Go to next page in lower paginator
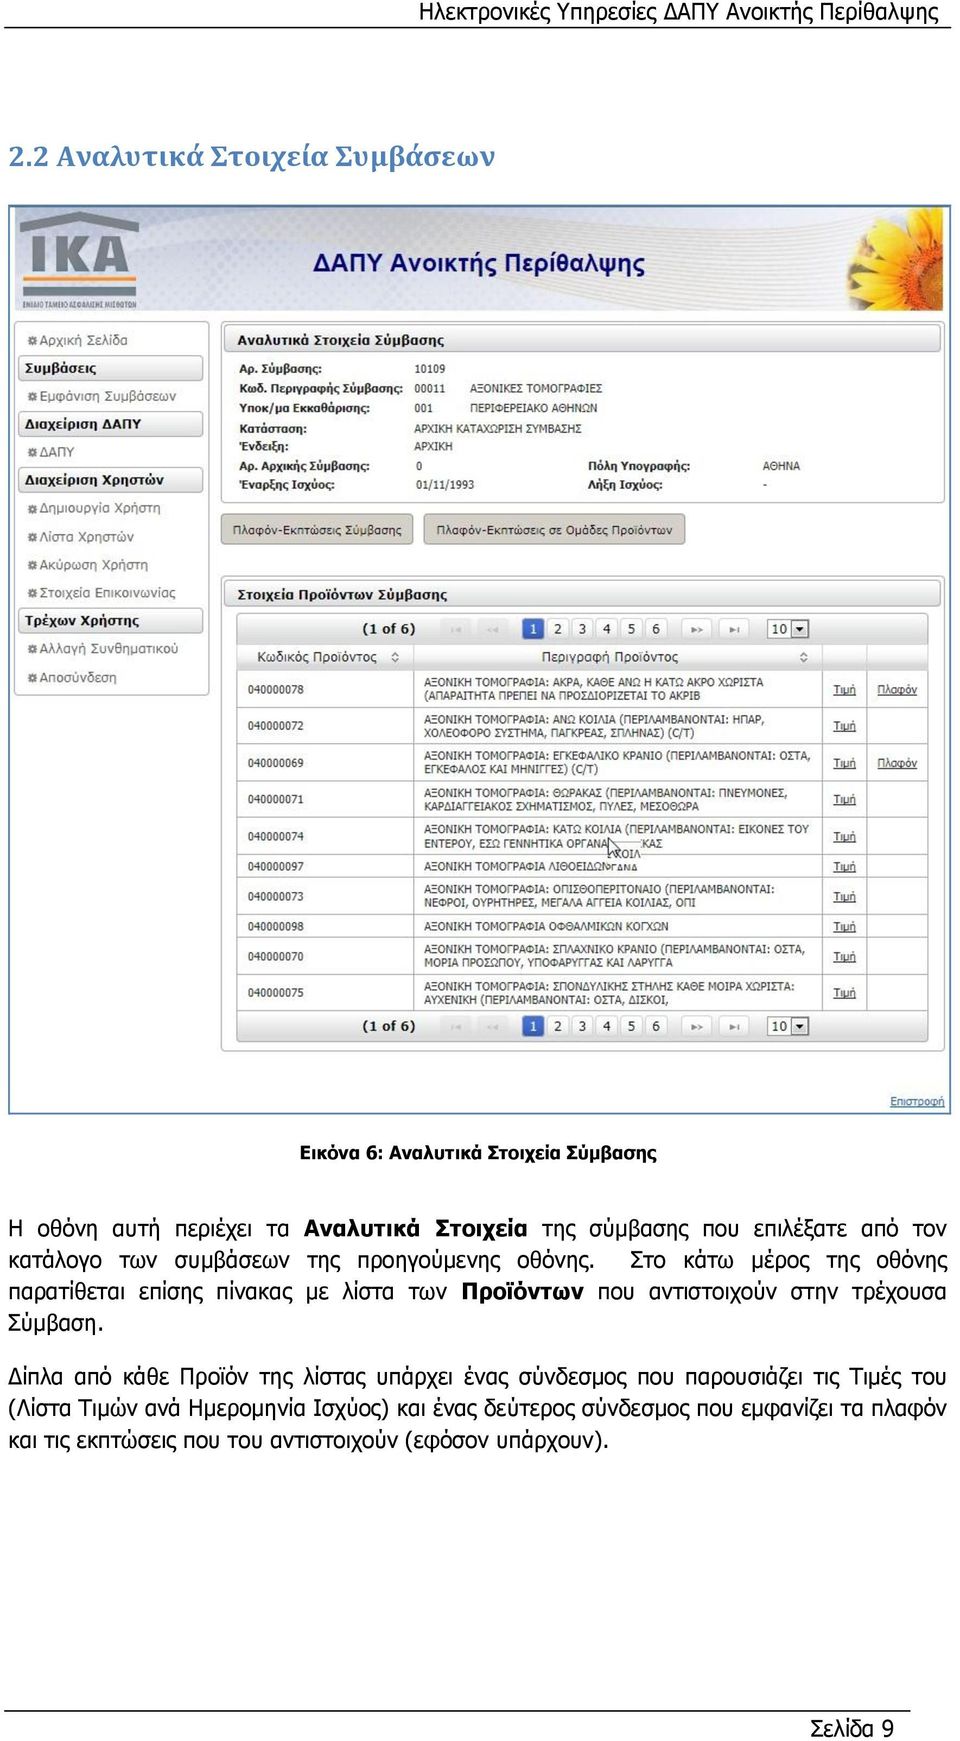Image resolution: width=960 pixels, height=1741 pixels. tap(697, 1026)
